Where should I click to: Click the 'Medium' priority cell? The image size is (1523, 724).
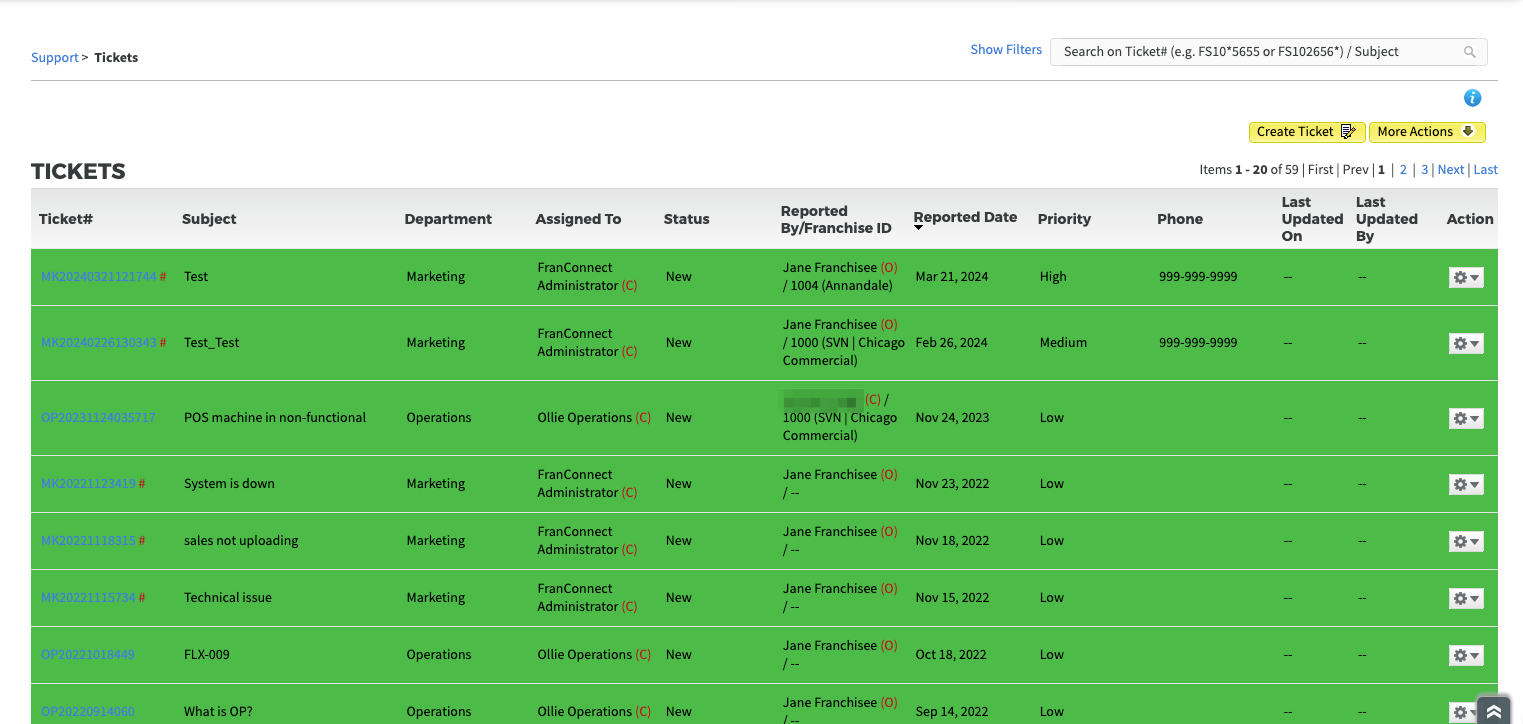click(x=1063, y=342)
